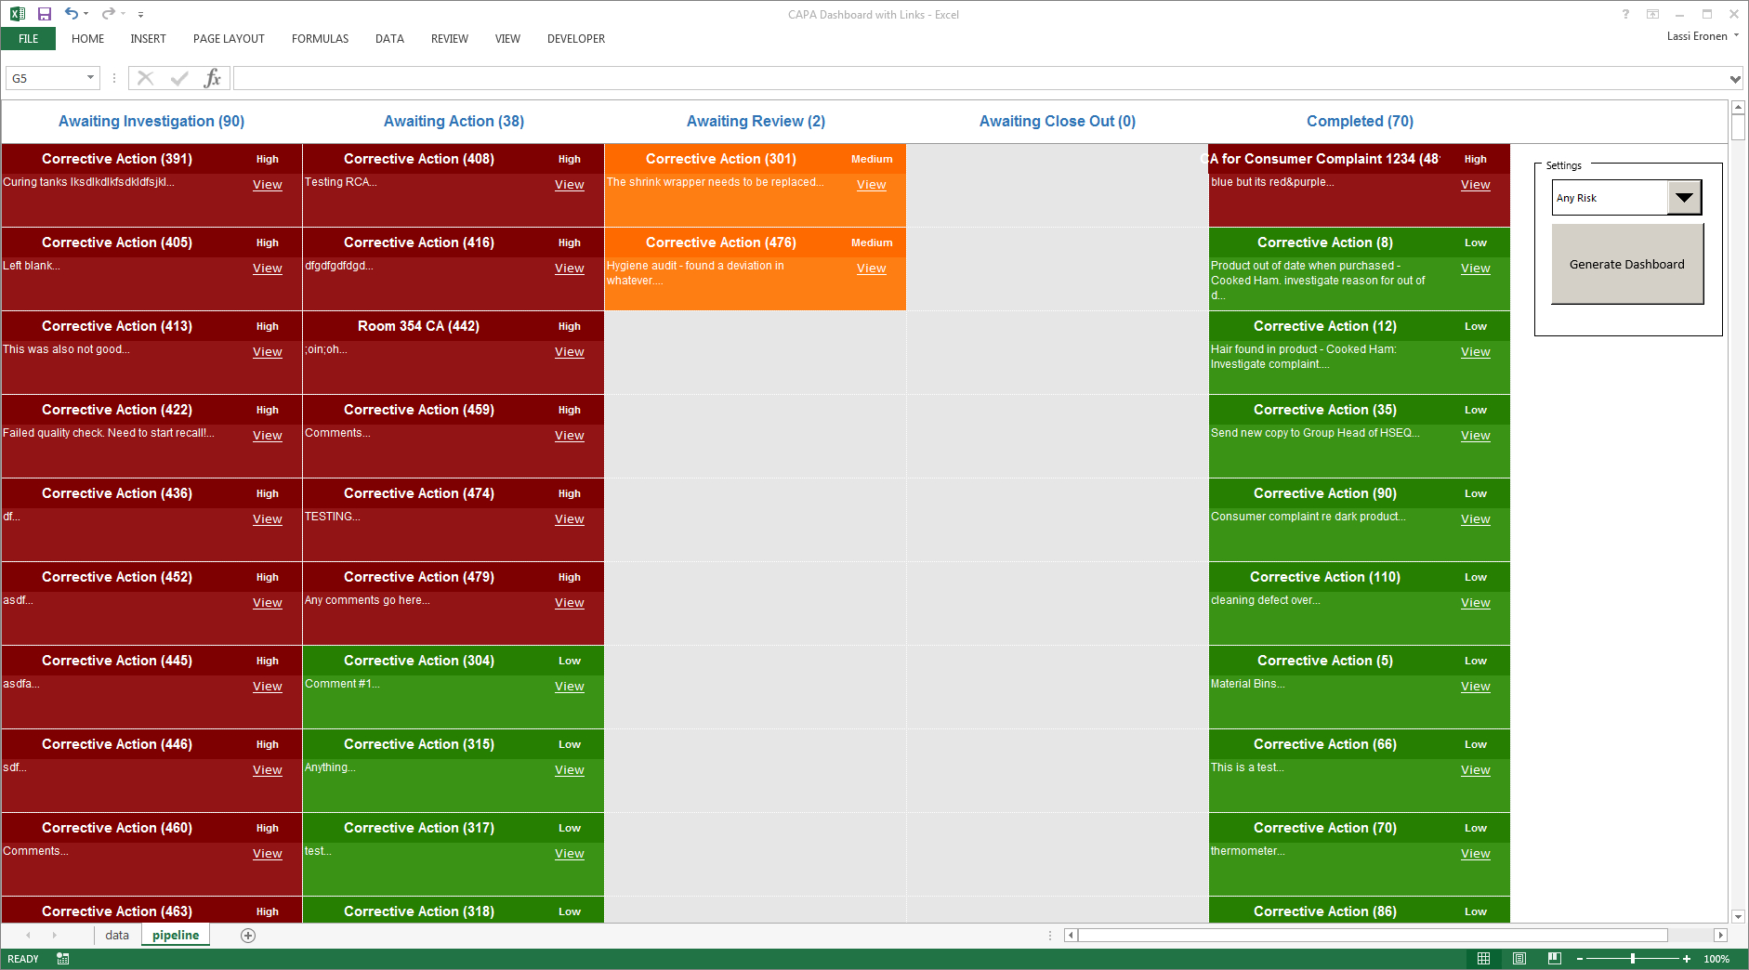
Task: Open Page Break Preview from the status bar
Action: pyautogui.click(x=1554, y=958)
